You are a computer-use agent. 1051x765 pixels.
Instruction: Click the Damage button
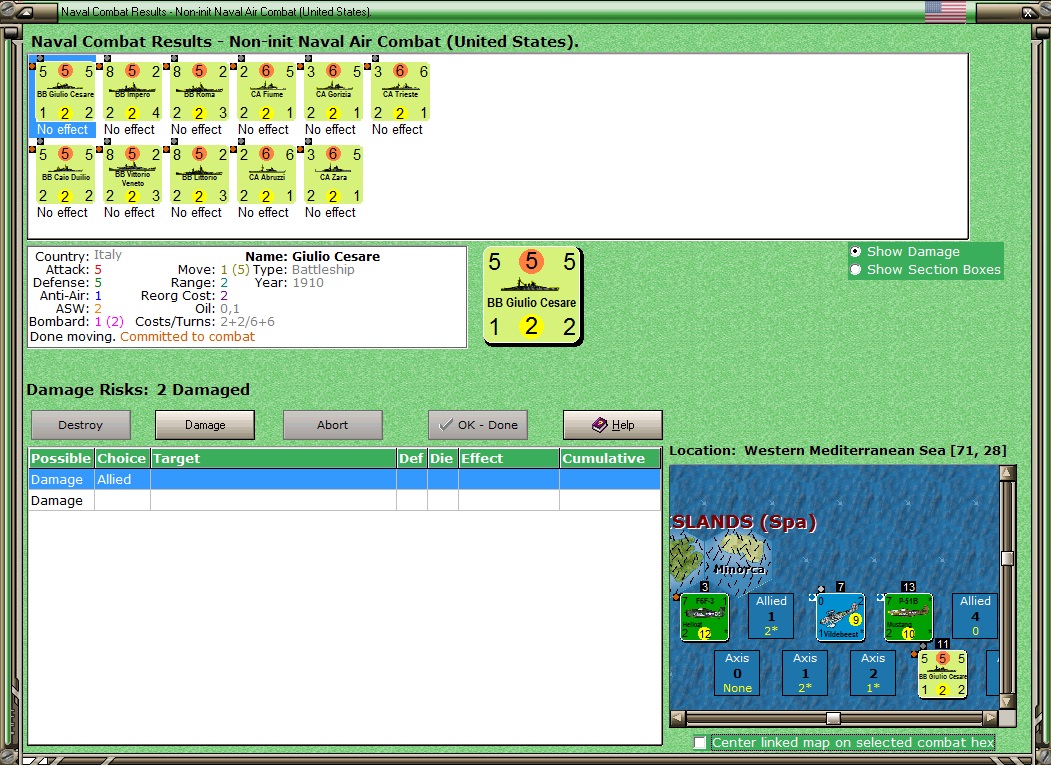(205, 425)
